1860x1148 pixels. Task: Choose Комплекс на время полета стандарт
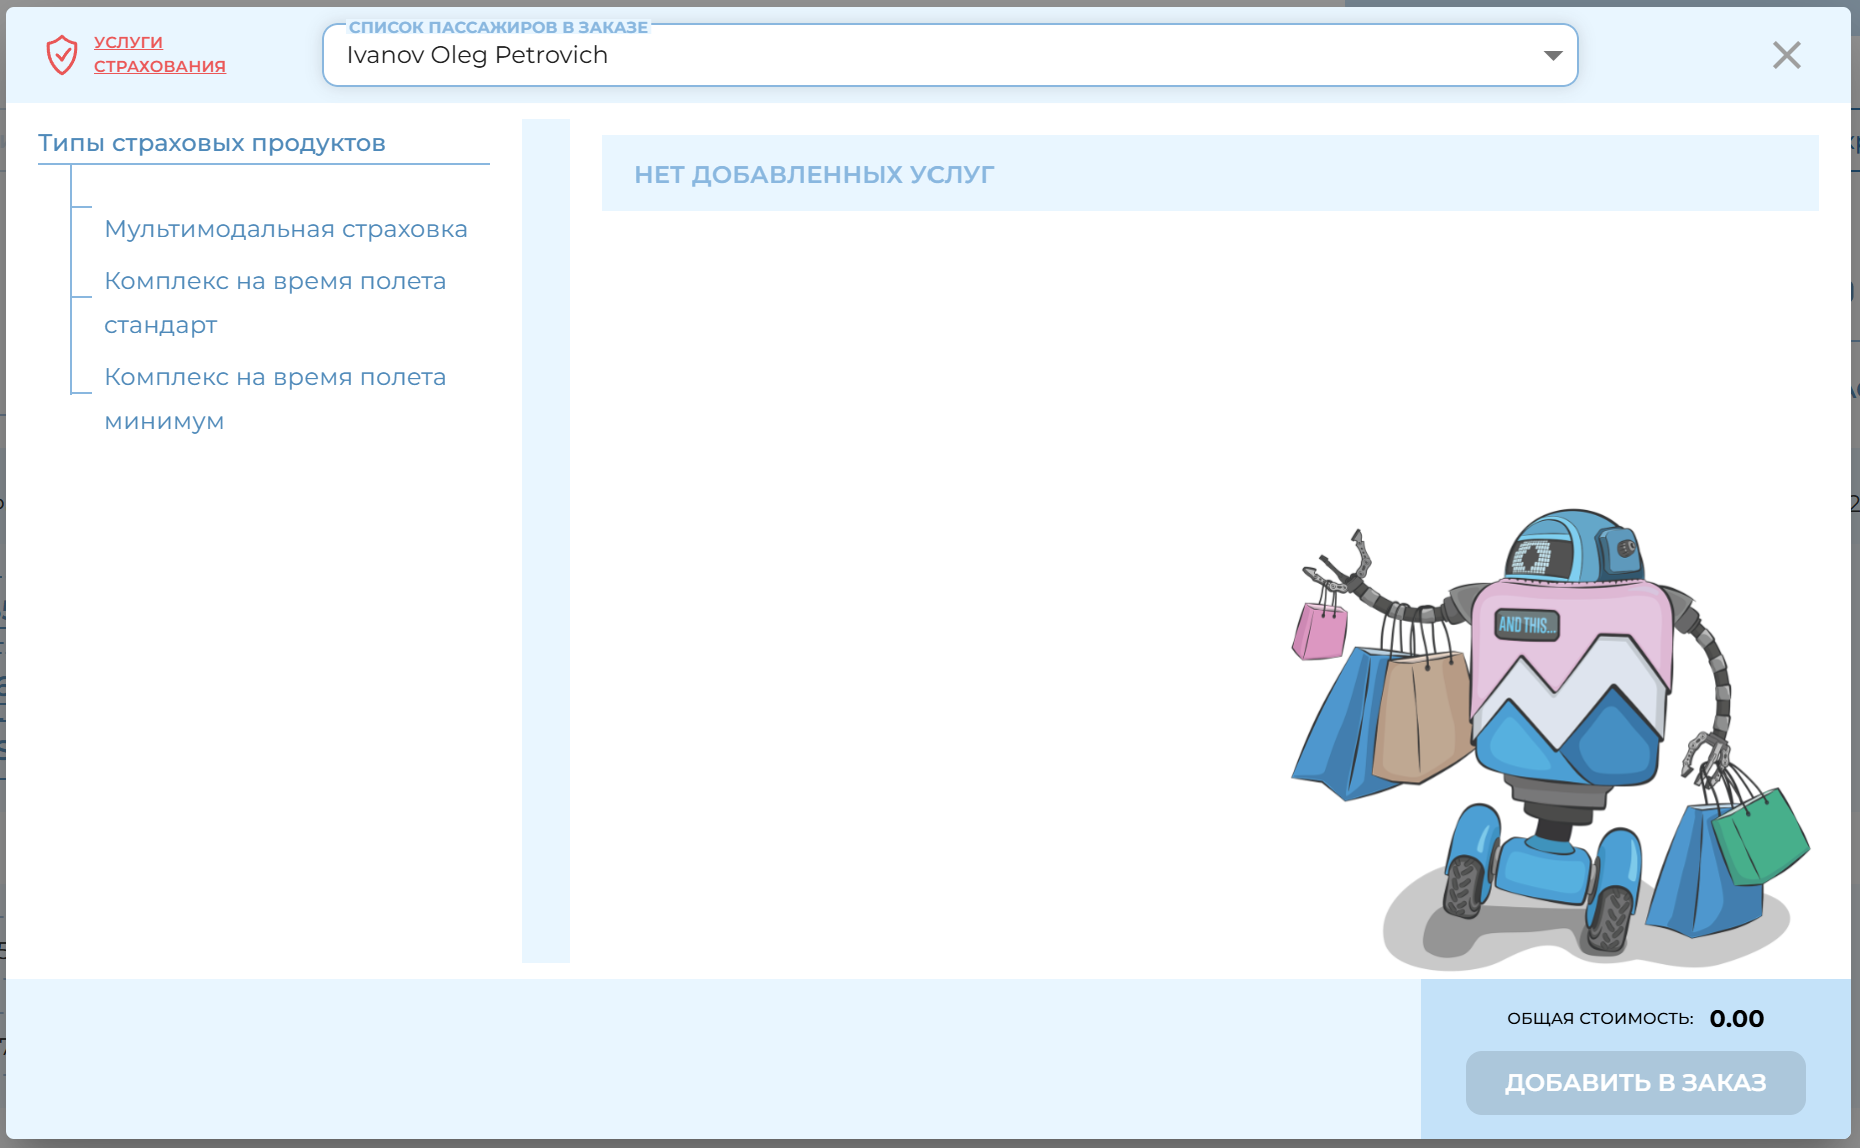(x=274, y=302)
